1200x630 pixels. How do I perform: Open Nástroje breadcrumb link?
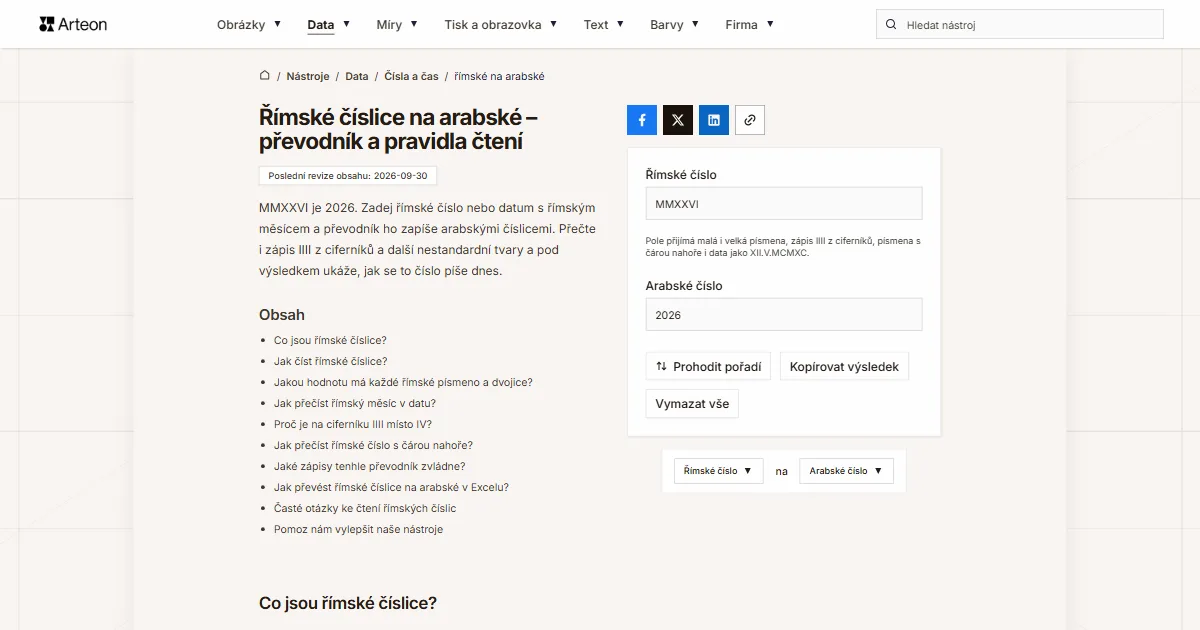pos(308,76)
